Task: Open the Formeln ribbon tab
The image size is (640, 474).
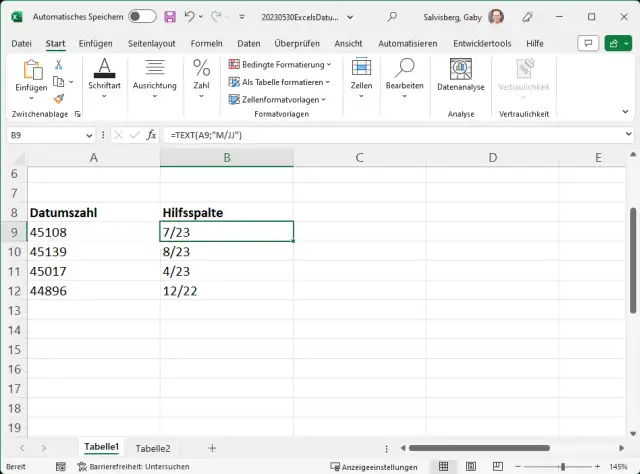Action: pos(206,43)
